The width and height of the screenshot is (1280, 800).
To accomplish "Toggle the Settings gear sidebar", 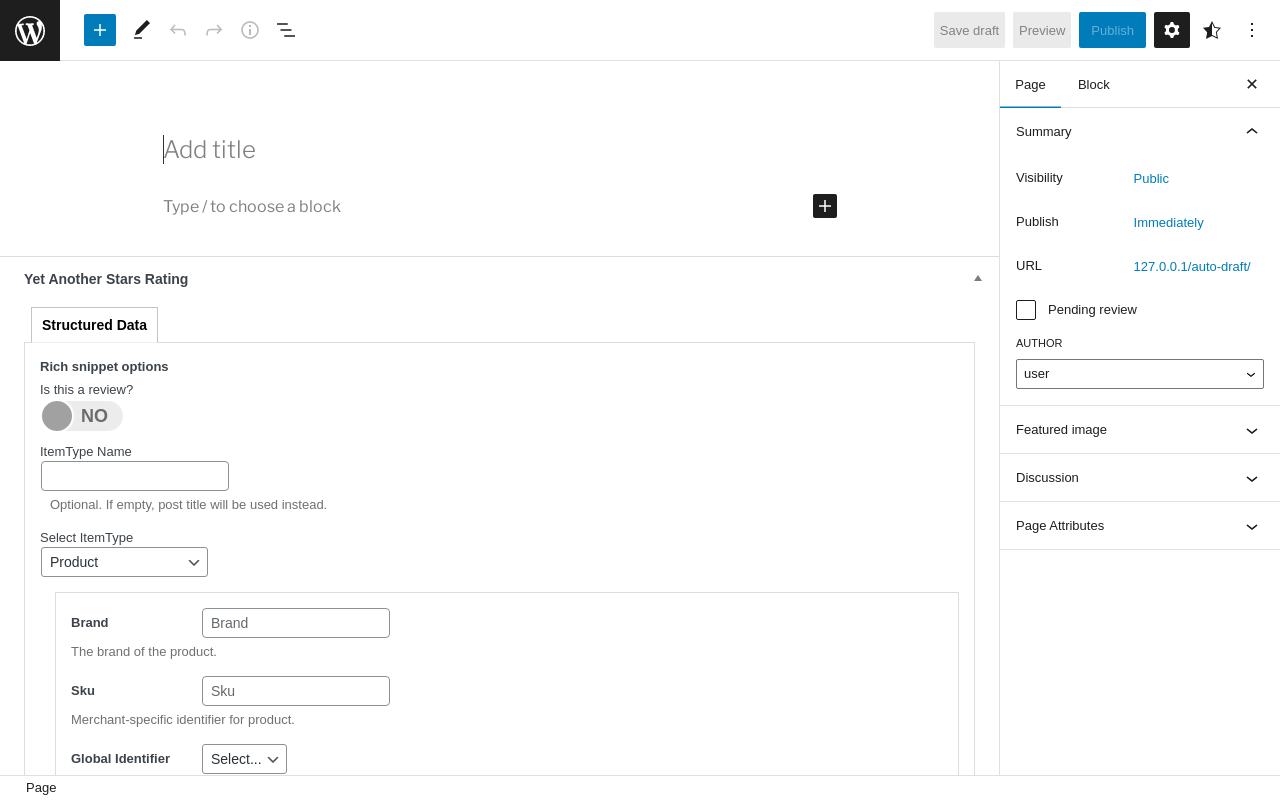I will click(1172, 30).
